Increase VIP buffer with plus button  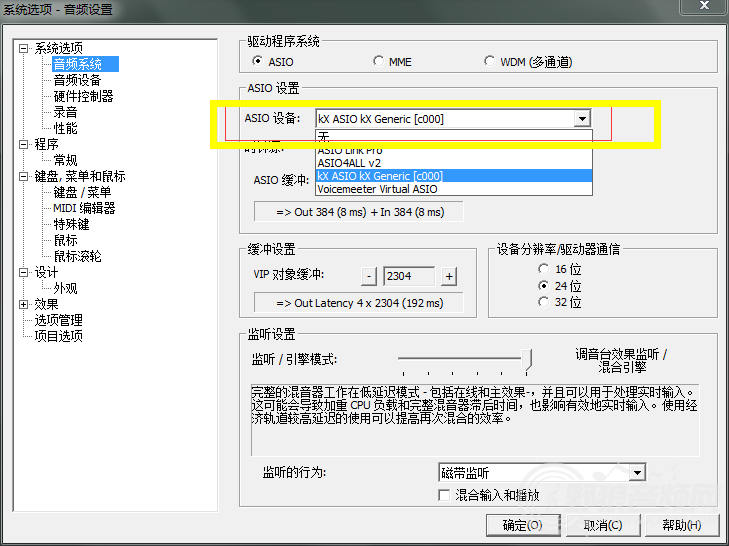(449, 276)
